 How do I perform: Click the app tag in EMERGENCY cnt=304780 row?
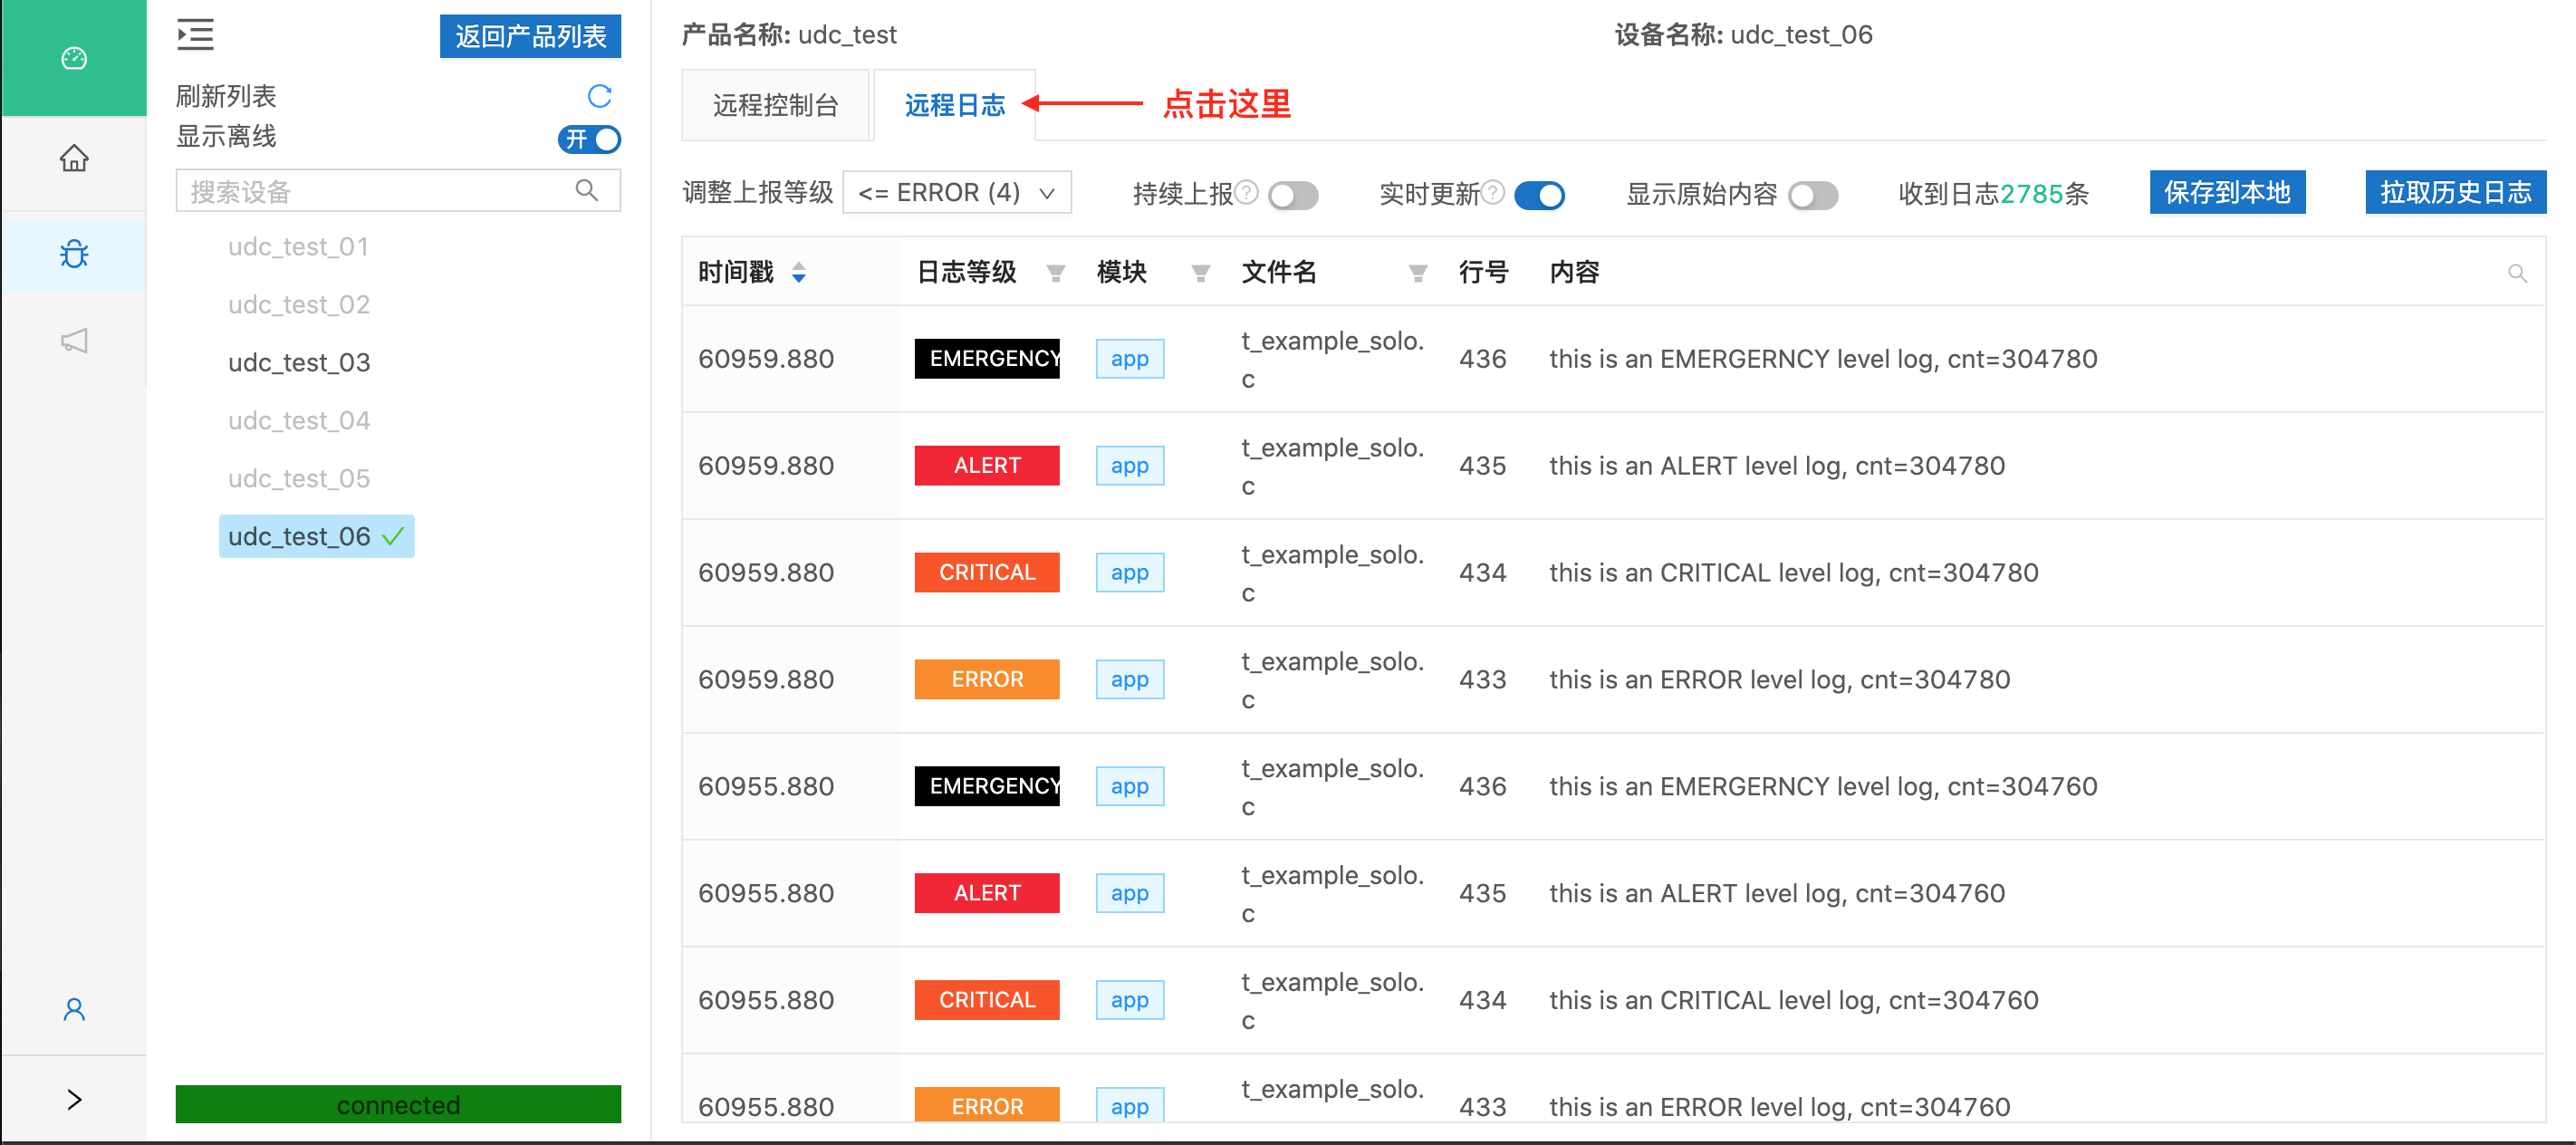click(x=1130, y=358)
